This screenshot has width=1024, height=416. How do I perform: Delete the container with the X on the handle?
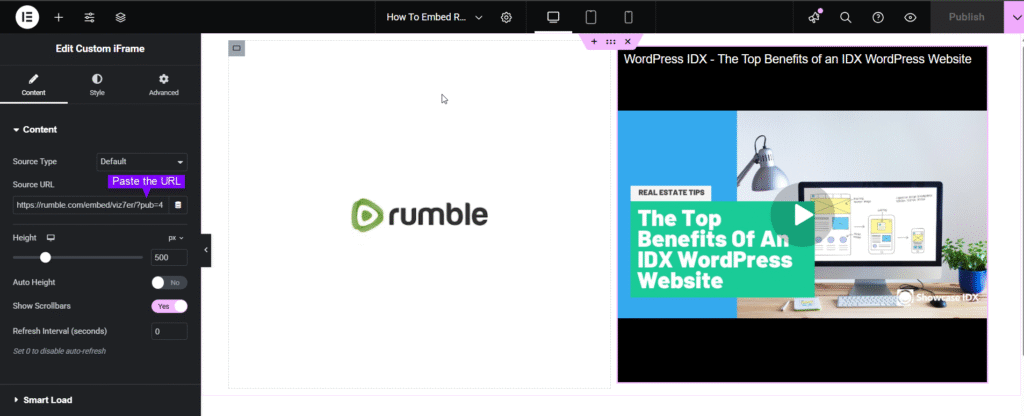(x=628, y=42)
